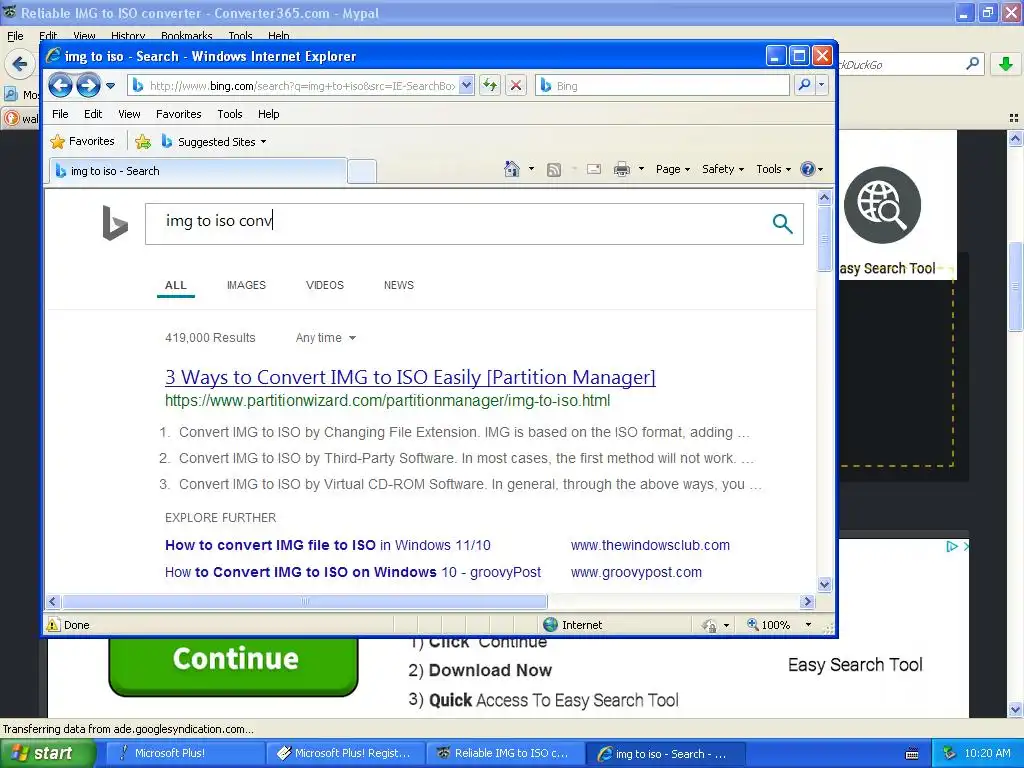Open '3 Ways to Convert IMG to ISO' link
This screenshot has height=768, width=1024.
[x=410, y=377]
